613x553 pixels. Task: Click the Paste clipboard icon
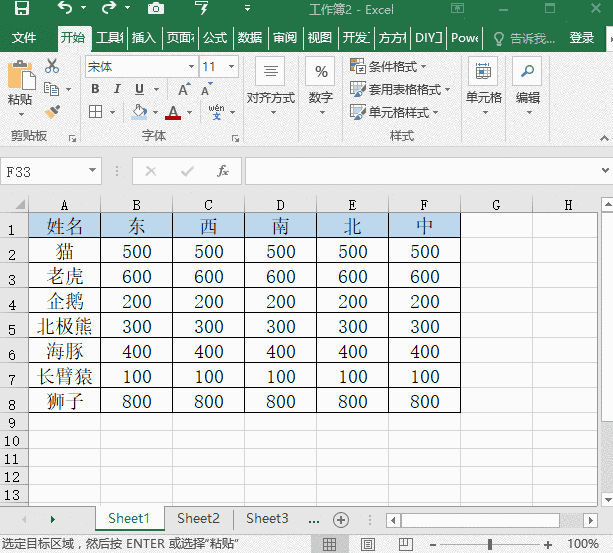[x=20, y=82]
